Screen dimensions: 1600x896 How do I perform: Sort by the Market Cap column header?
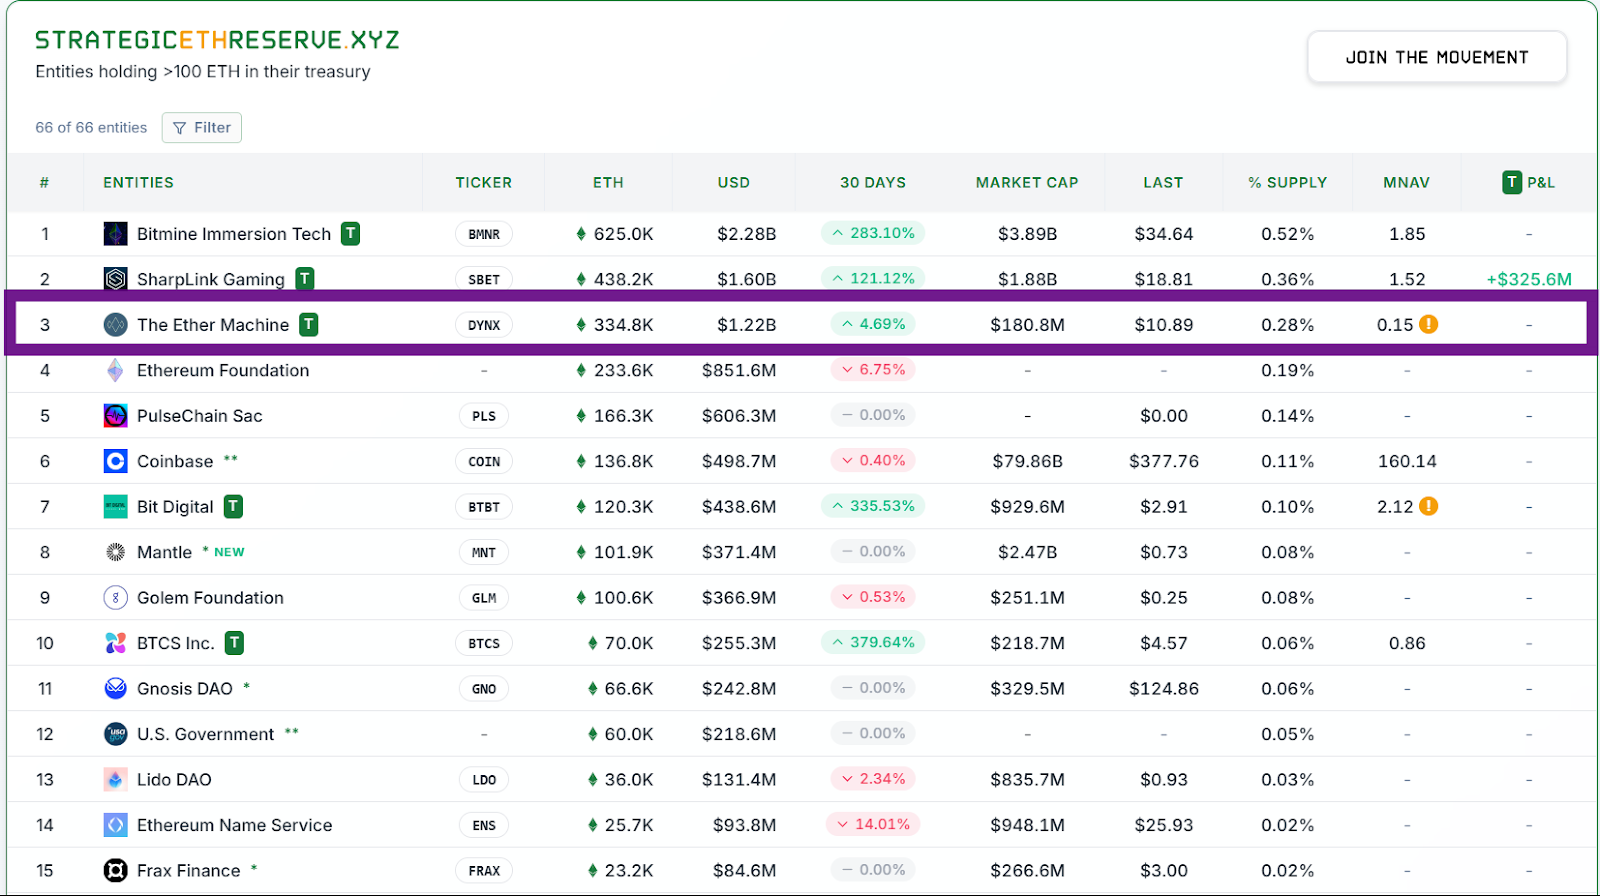point(1027,182)
